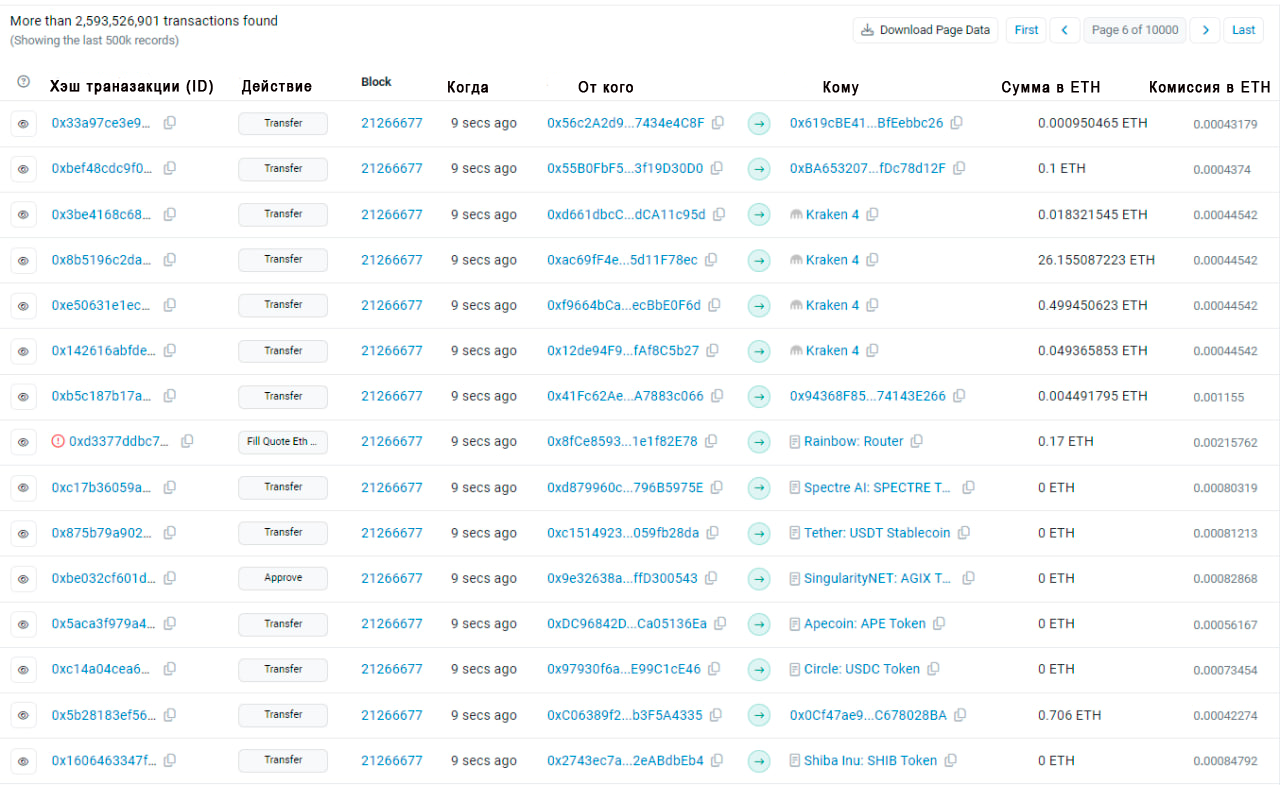Click the fee value 0.00215762
The image size is (1280, 785).
[1225, 442]
